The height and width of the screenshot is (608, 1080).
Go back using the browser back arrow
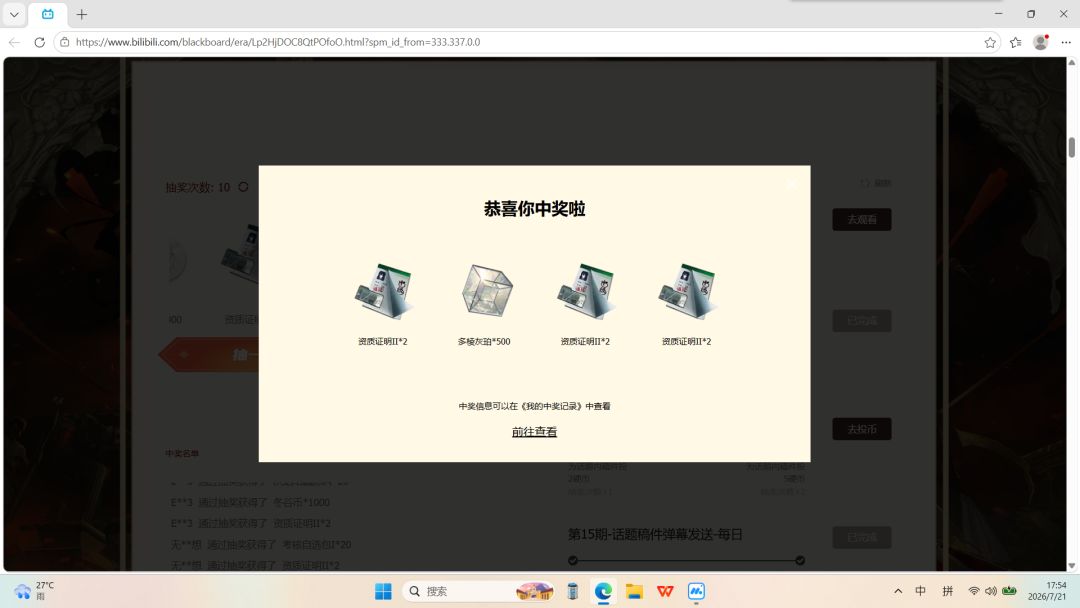point(14,42)
